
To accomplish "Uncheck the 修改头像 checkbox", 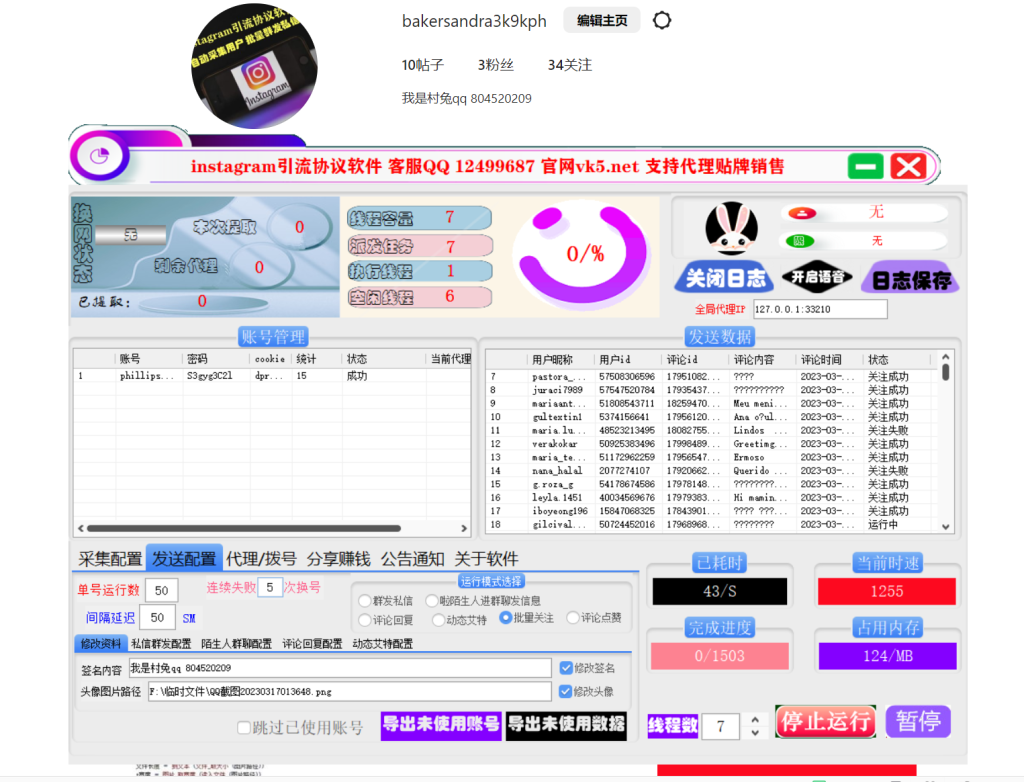I will pos(567,690).
